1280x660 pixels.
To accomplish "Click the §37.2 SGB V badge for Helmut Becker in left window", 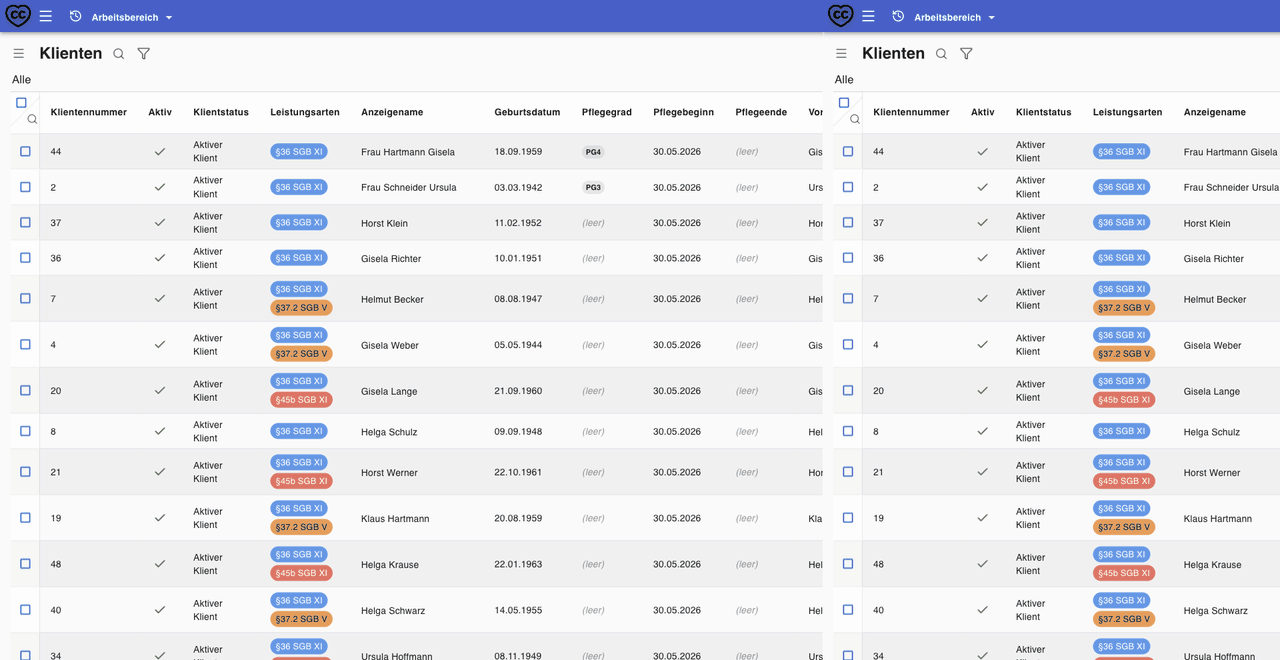I will tap(301, 308).
